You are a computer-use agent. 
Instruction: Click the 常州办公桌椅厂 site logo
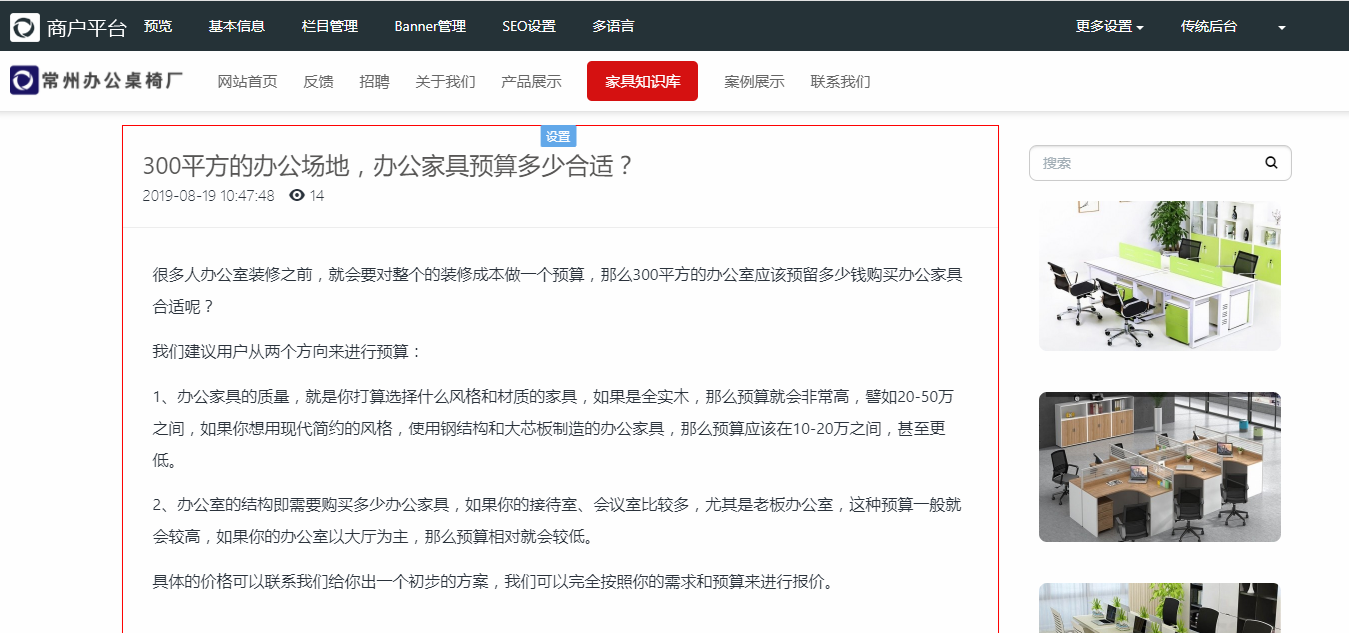[96, 81]
